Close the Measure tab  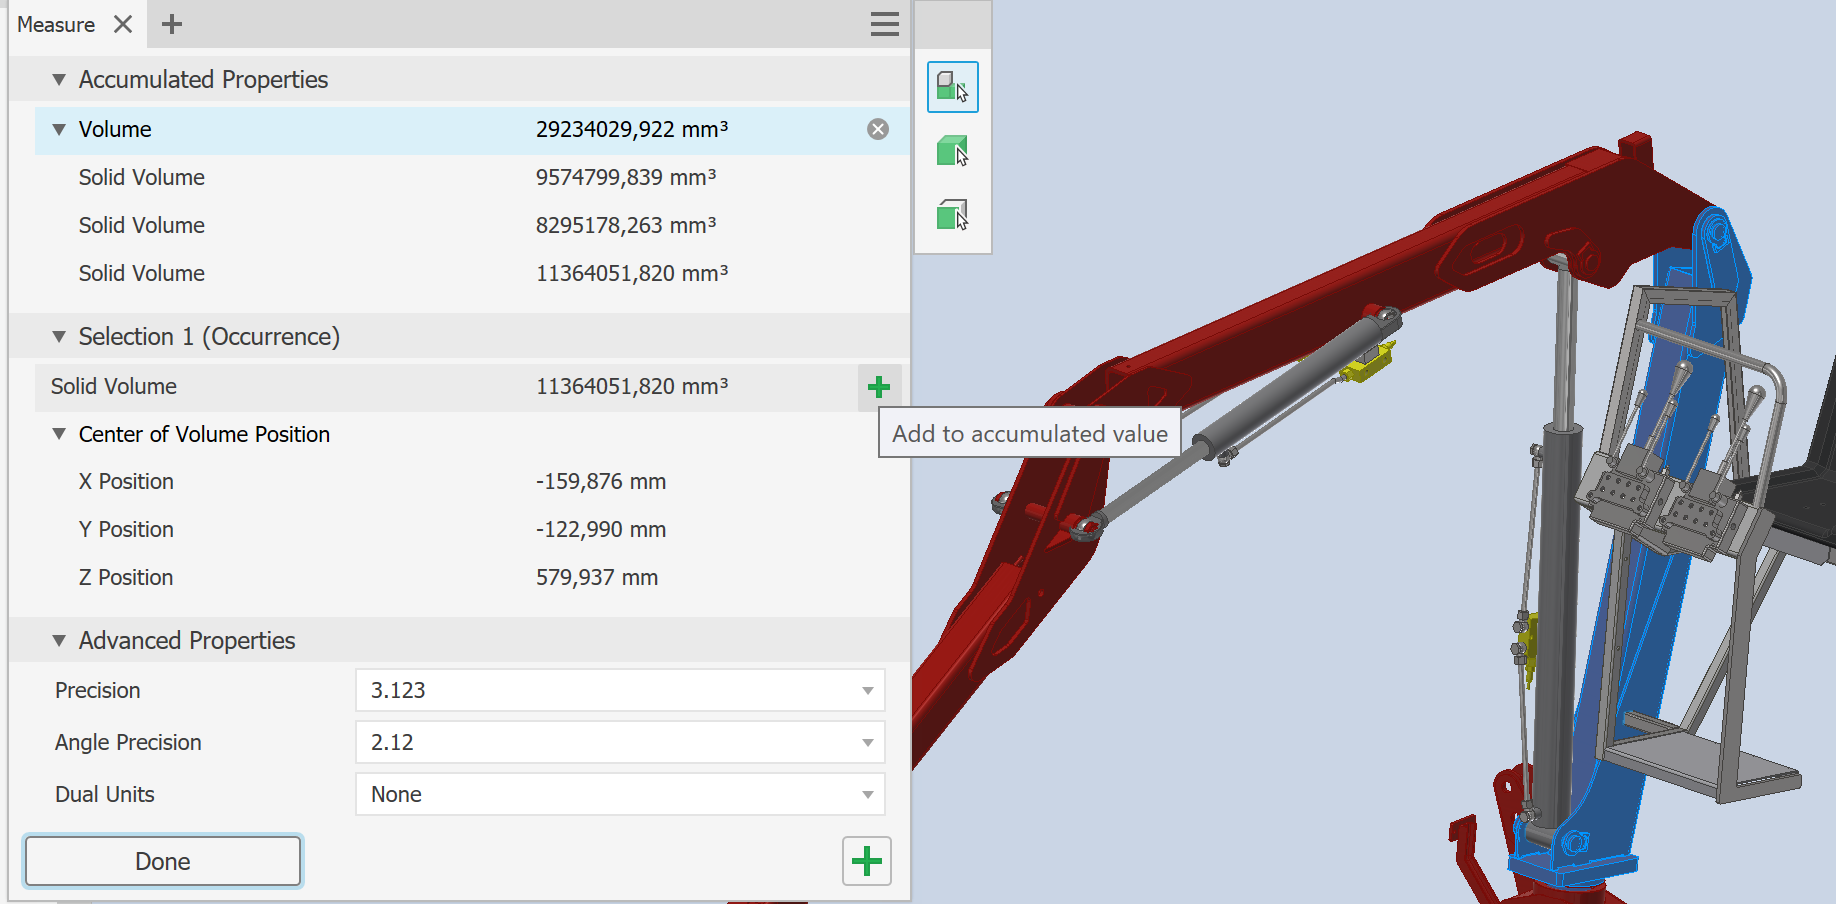[122, 24]
